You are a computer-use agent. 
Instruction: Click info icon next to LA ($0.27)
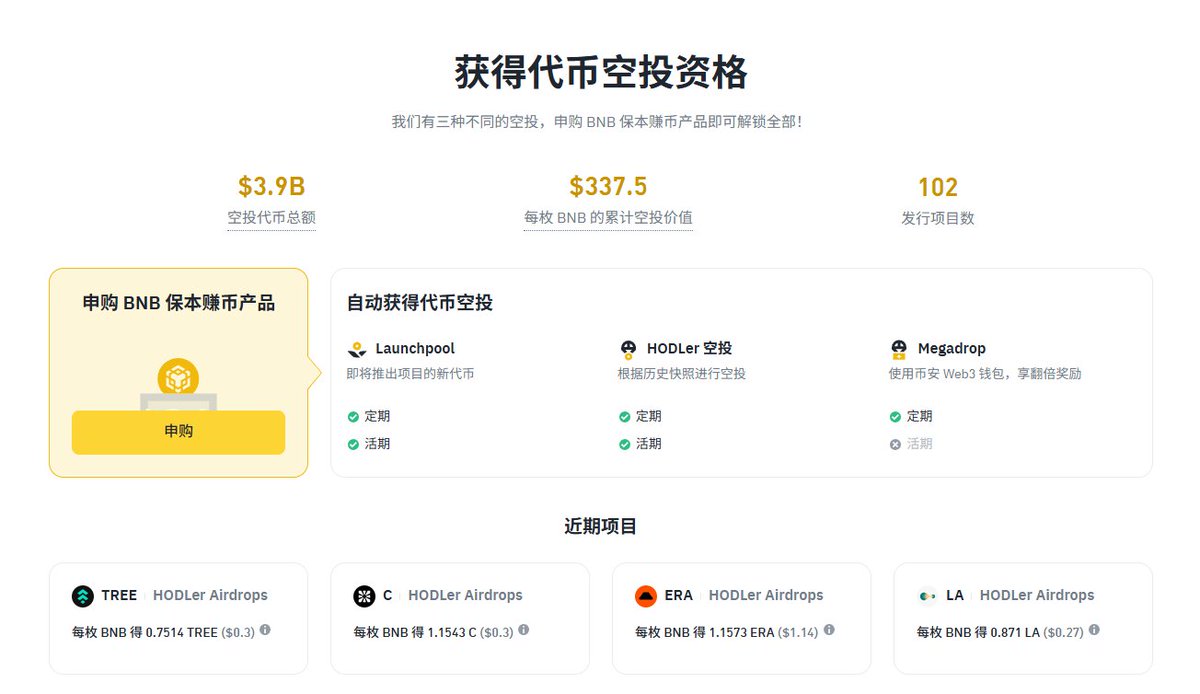click(x=1094, y=631)
